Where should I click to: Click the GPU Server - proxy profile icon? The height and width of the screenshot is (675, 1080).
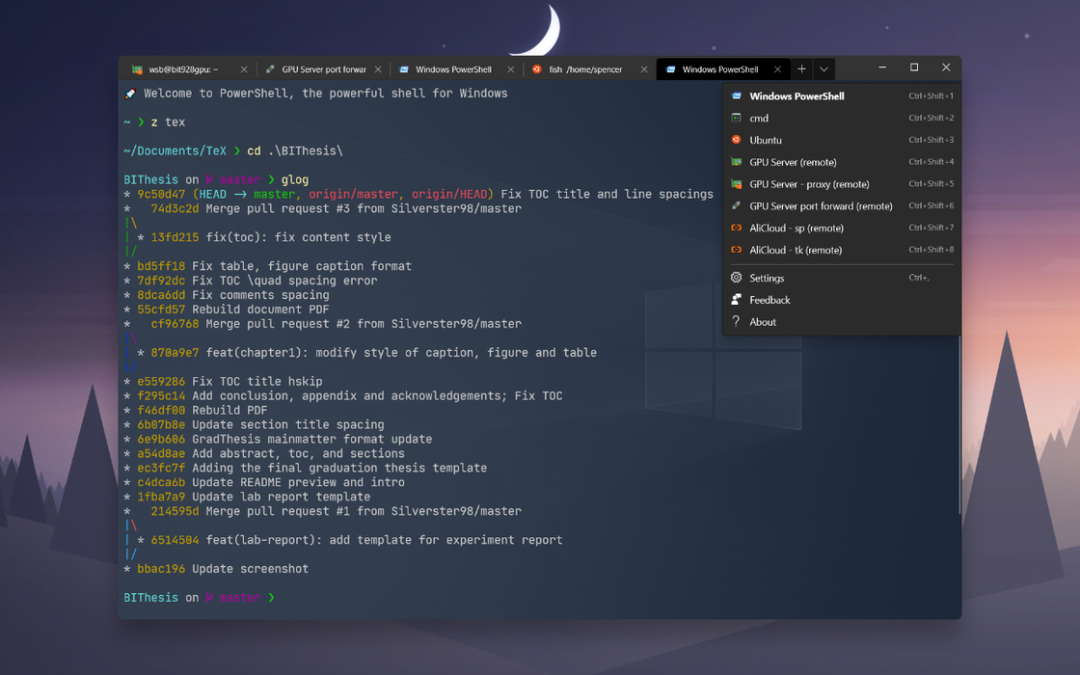click(x=737, y=184)
